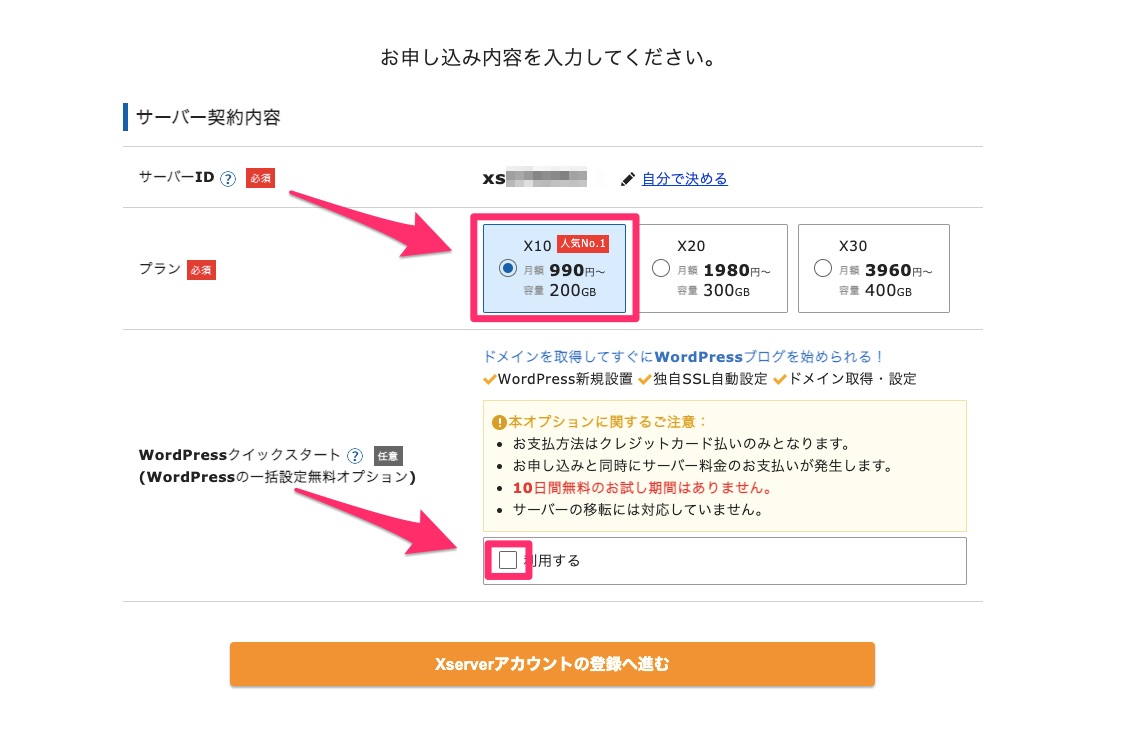Select the X30 plan radio button

pos(822,269)
